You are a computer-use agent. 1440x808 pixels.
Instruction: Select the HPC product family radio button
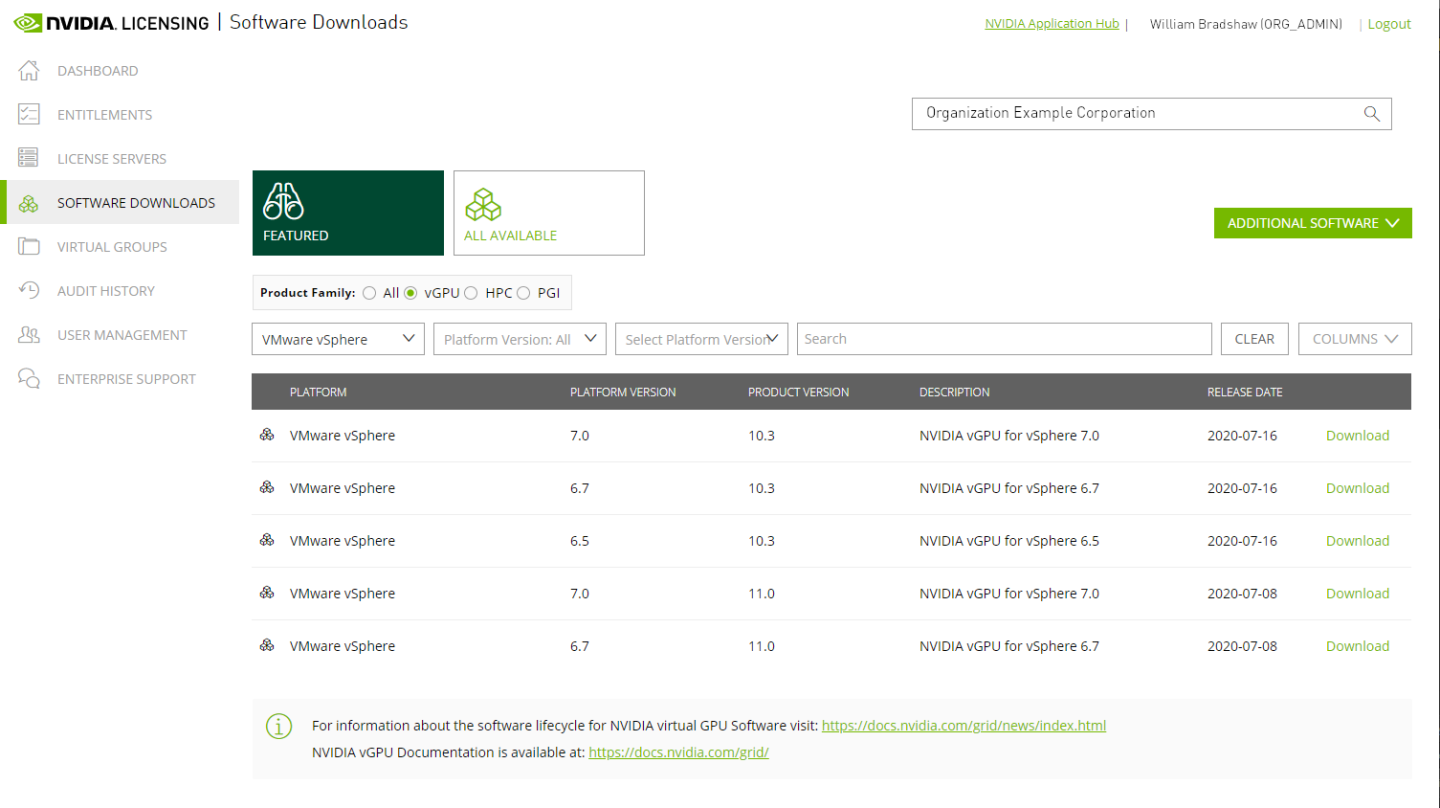pos(471,293)
